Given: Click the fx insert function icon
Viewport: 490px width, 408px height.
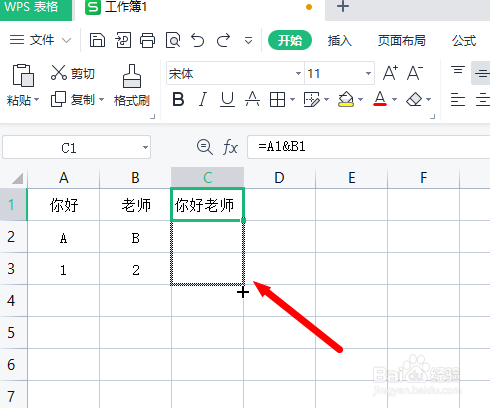Looking at the screenshot, I should (230, 147).
